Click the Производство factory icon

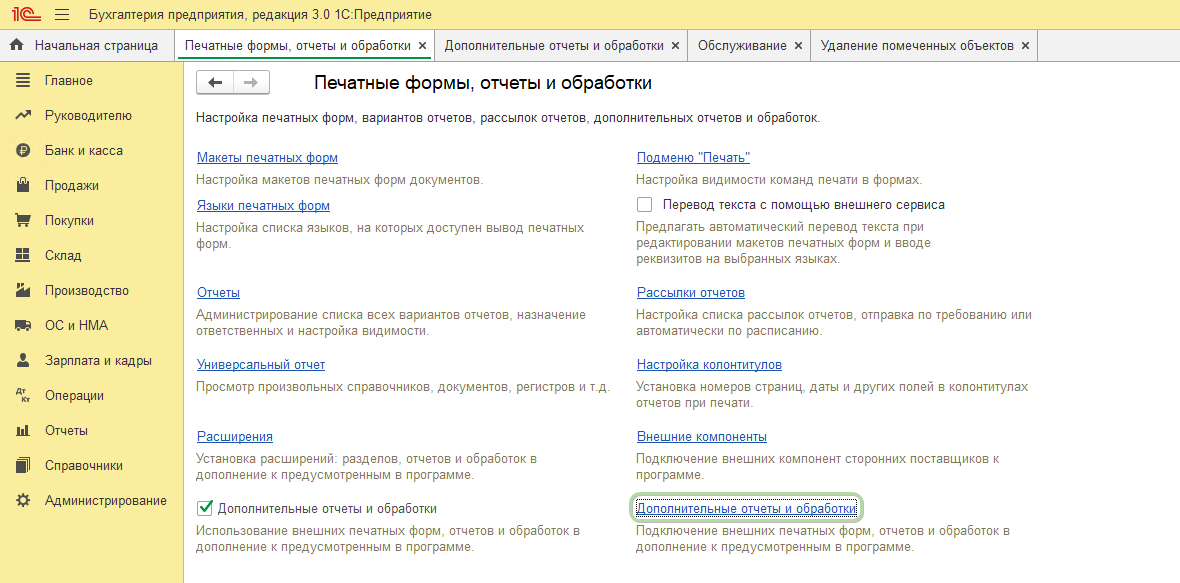point(23,290)
